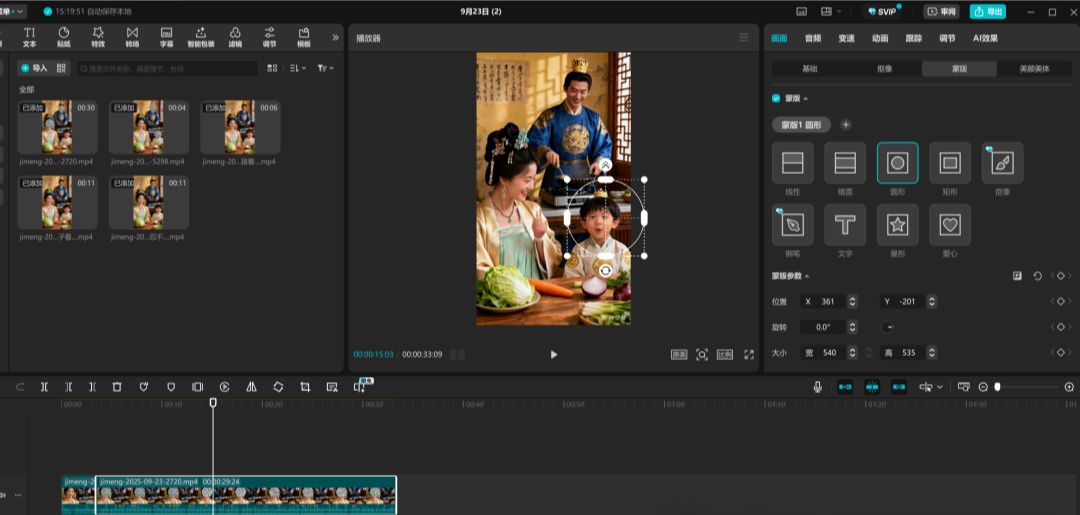Image resolution: width=1080 pixels, height=515 pixels.
Task: Choose the 圆形 circle mask shape
Action: [897, 162]
